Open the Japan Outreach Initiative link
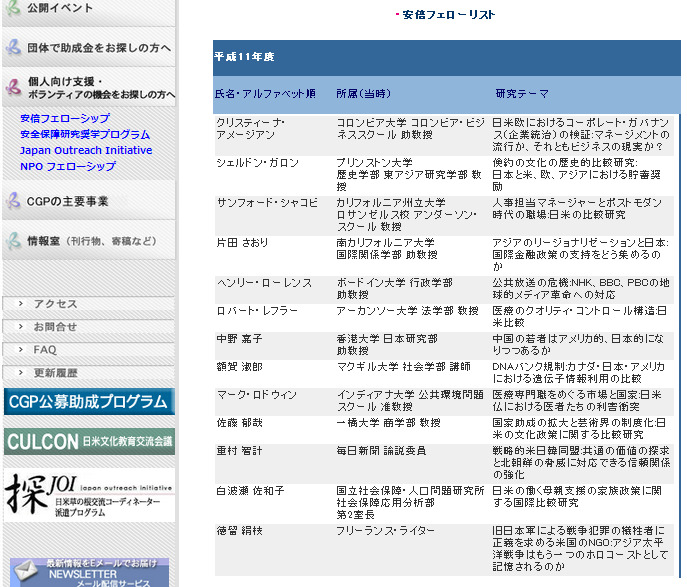This screenshot has width=687, height=587. point(86,150)
